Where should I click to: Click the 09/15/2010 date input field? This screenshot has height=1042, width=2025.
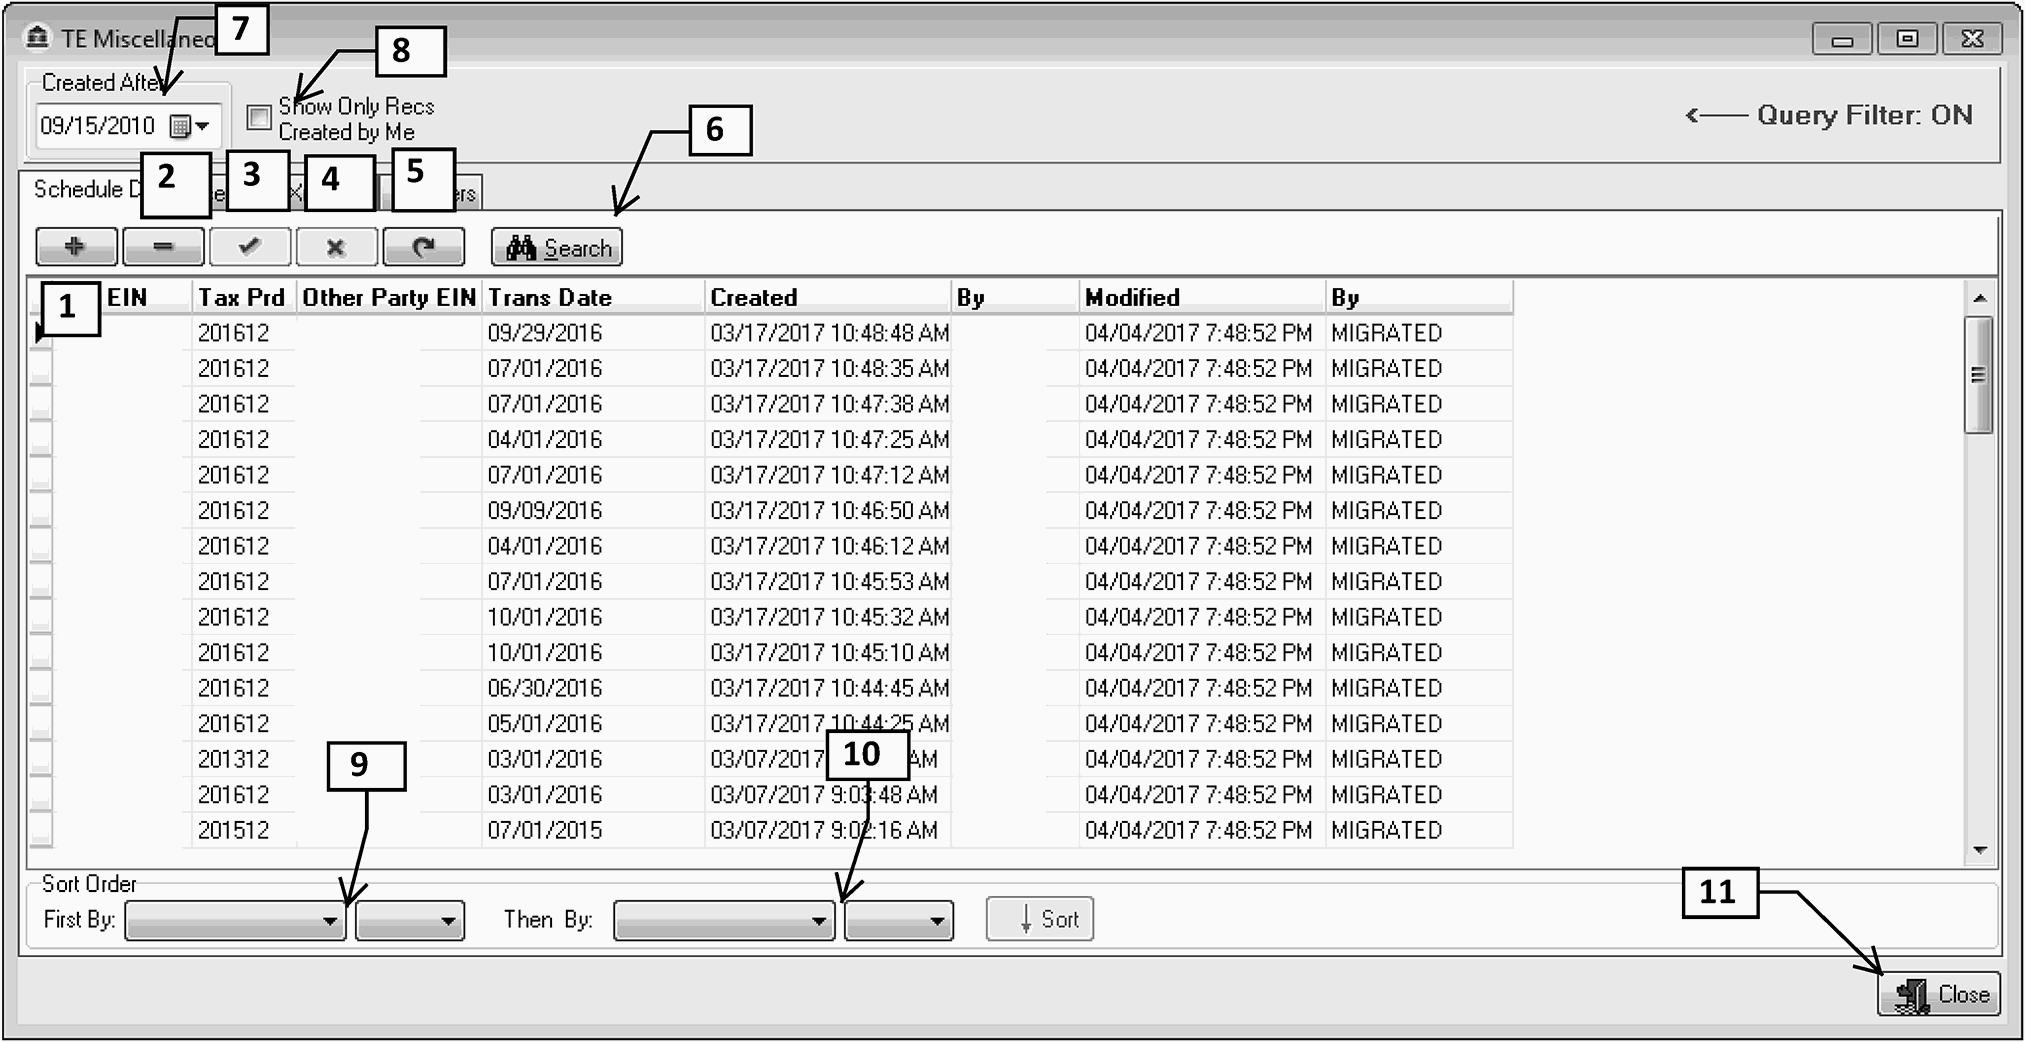[x=98, y=127]
